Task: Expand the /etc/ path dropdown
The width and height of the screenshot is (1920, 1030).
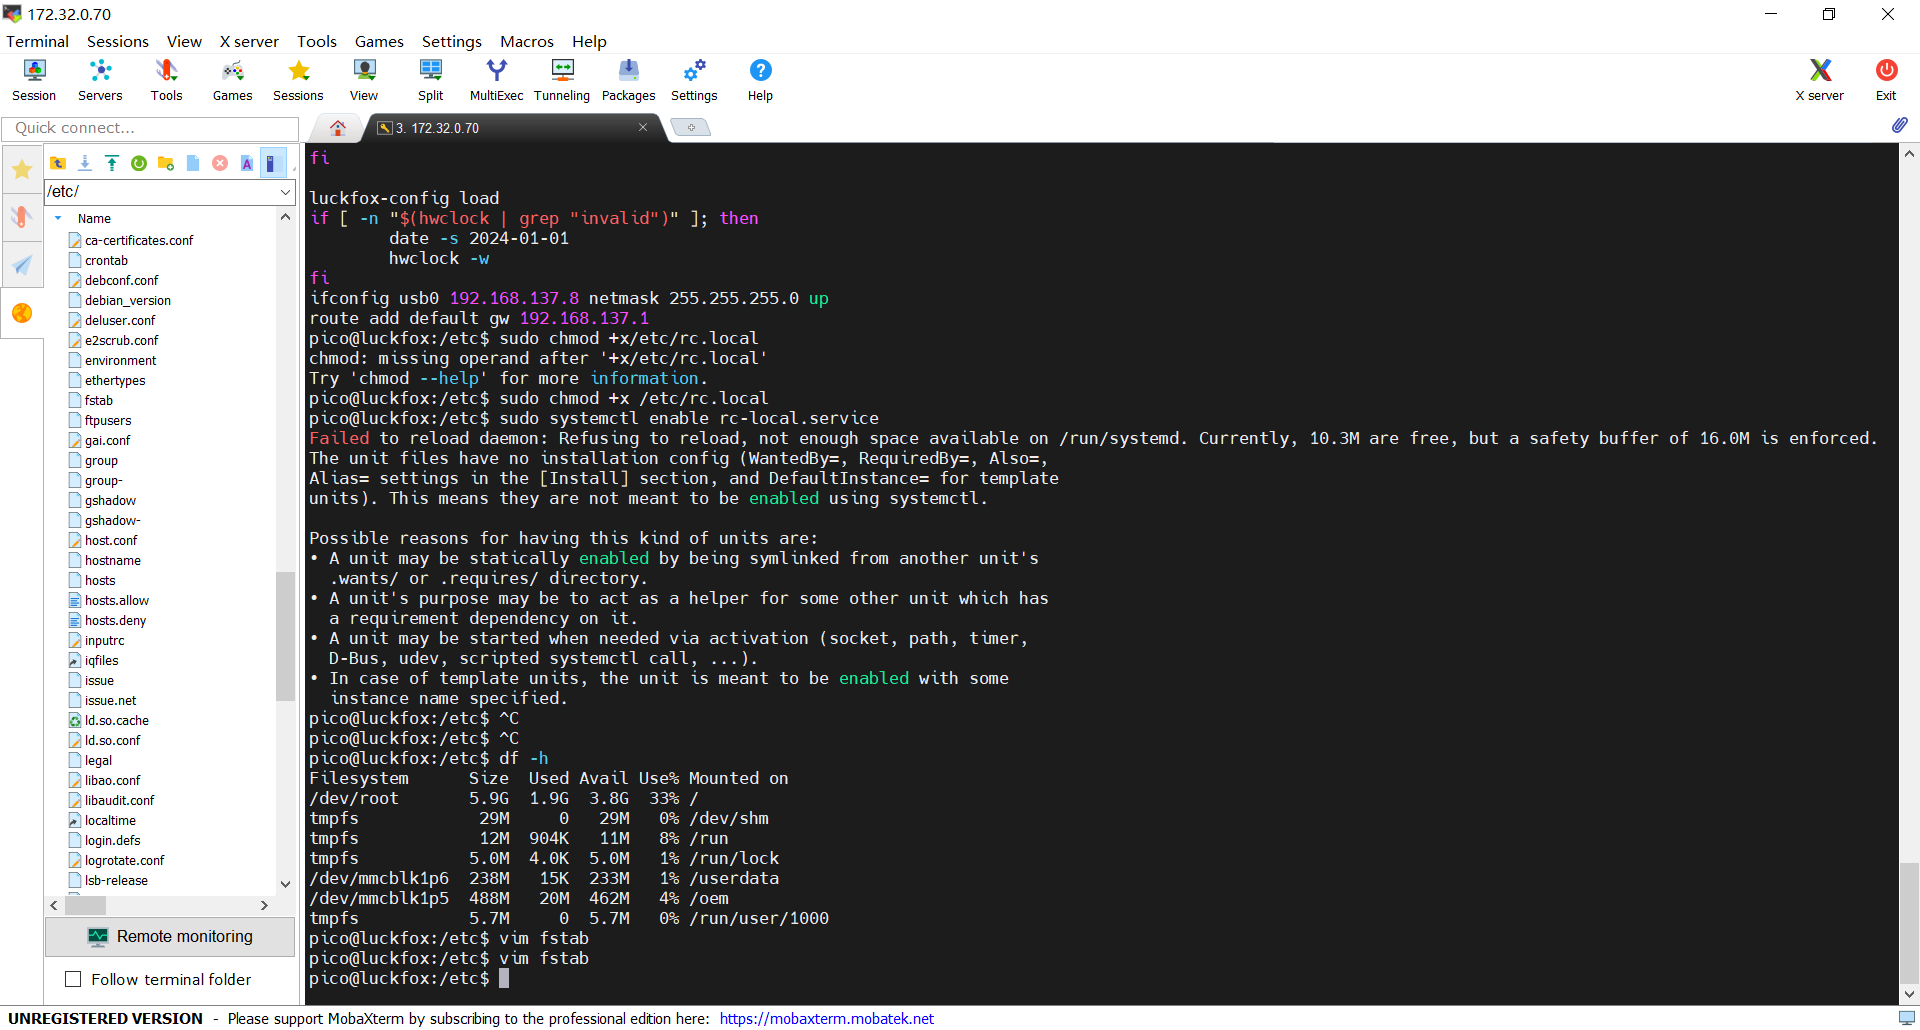Action: pyautogui.click(x=285, y=191)
